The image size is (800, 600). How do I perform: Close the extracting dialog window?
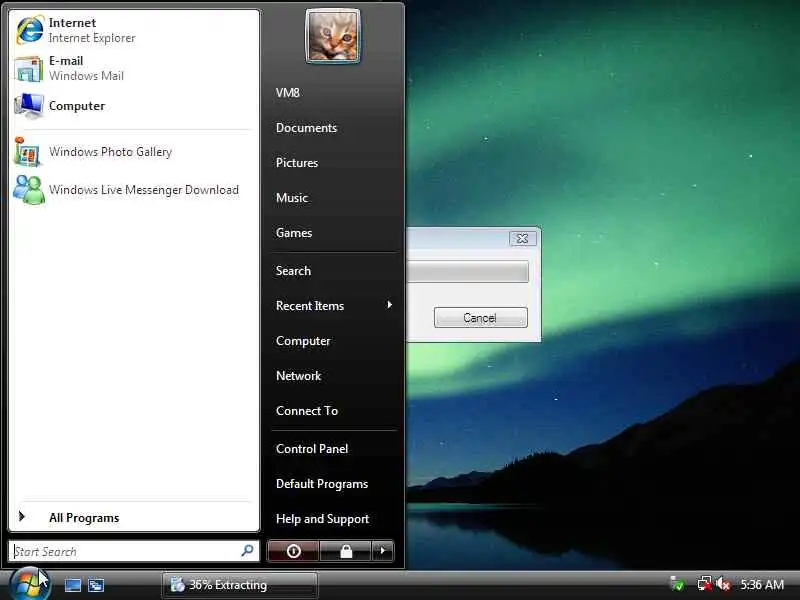(522, 238)
